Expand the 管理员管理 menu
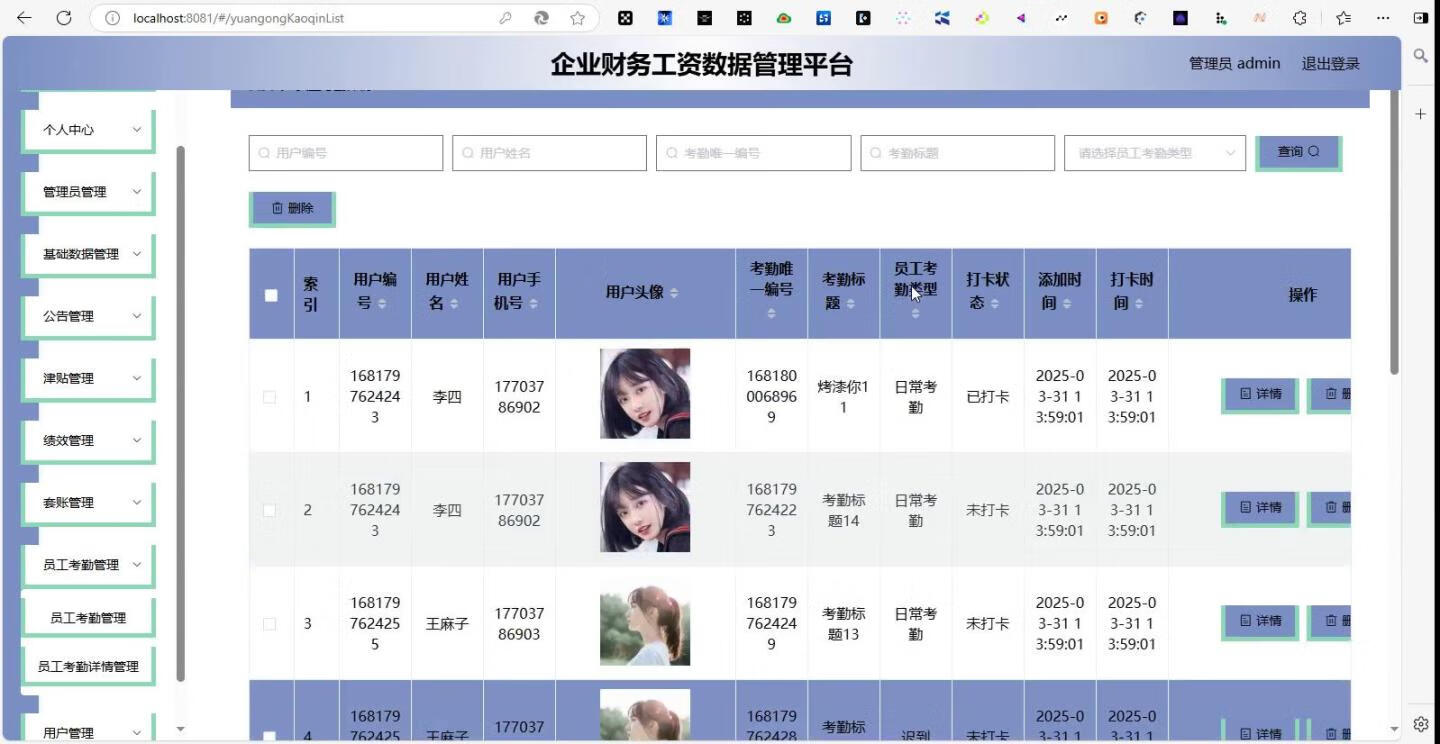Viewport: 1440px width, 744px height. coord(88,192)
